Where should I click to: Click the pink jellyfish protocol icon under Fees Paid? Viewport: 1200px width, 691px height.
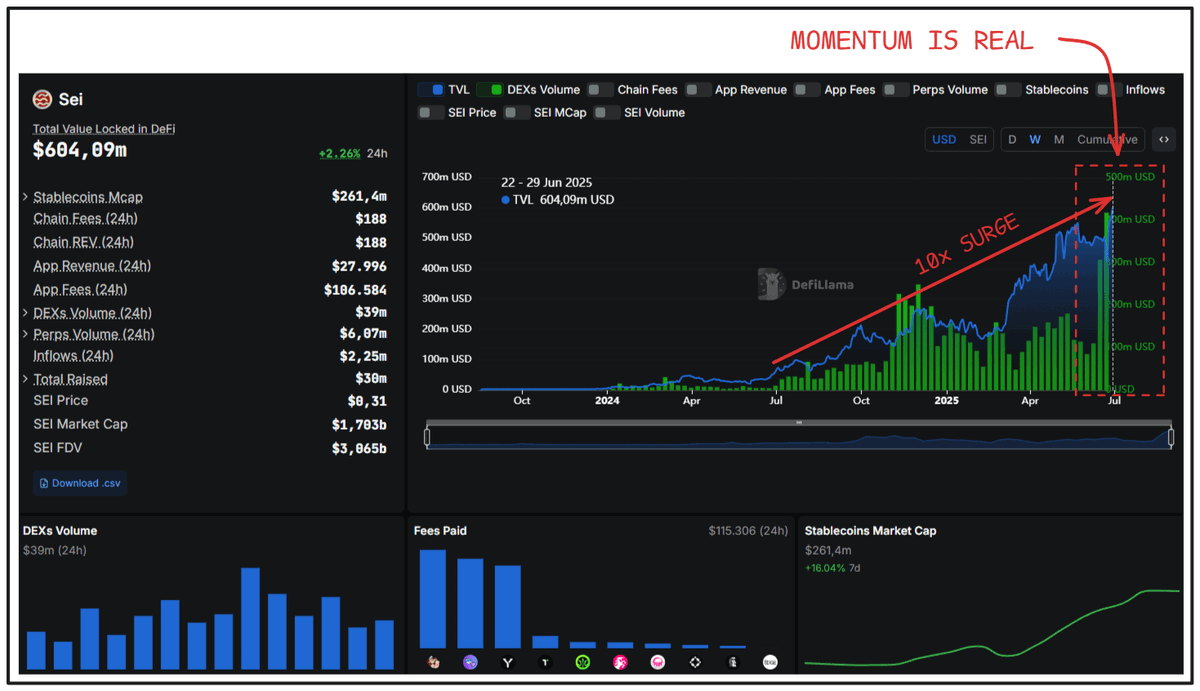click(658, 662)
